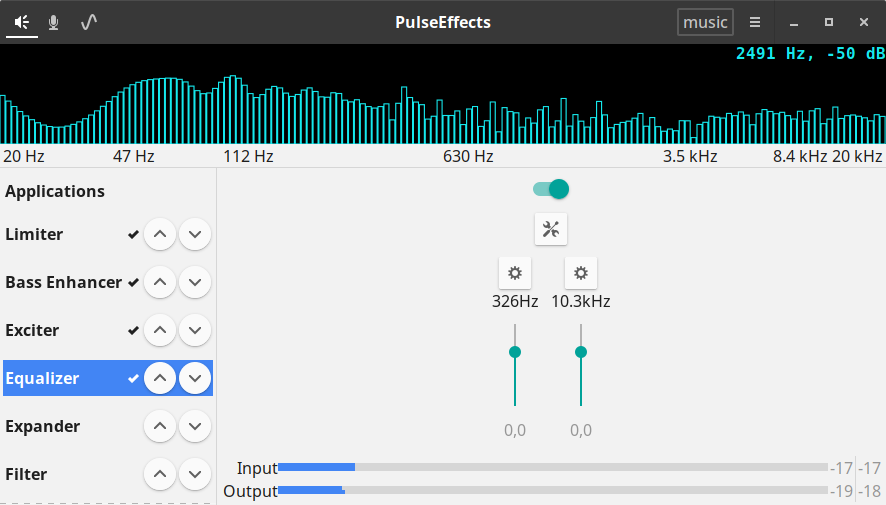Click the 2491 Hz, -50 dB readout

810,54
